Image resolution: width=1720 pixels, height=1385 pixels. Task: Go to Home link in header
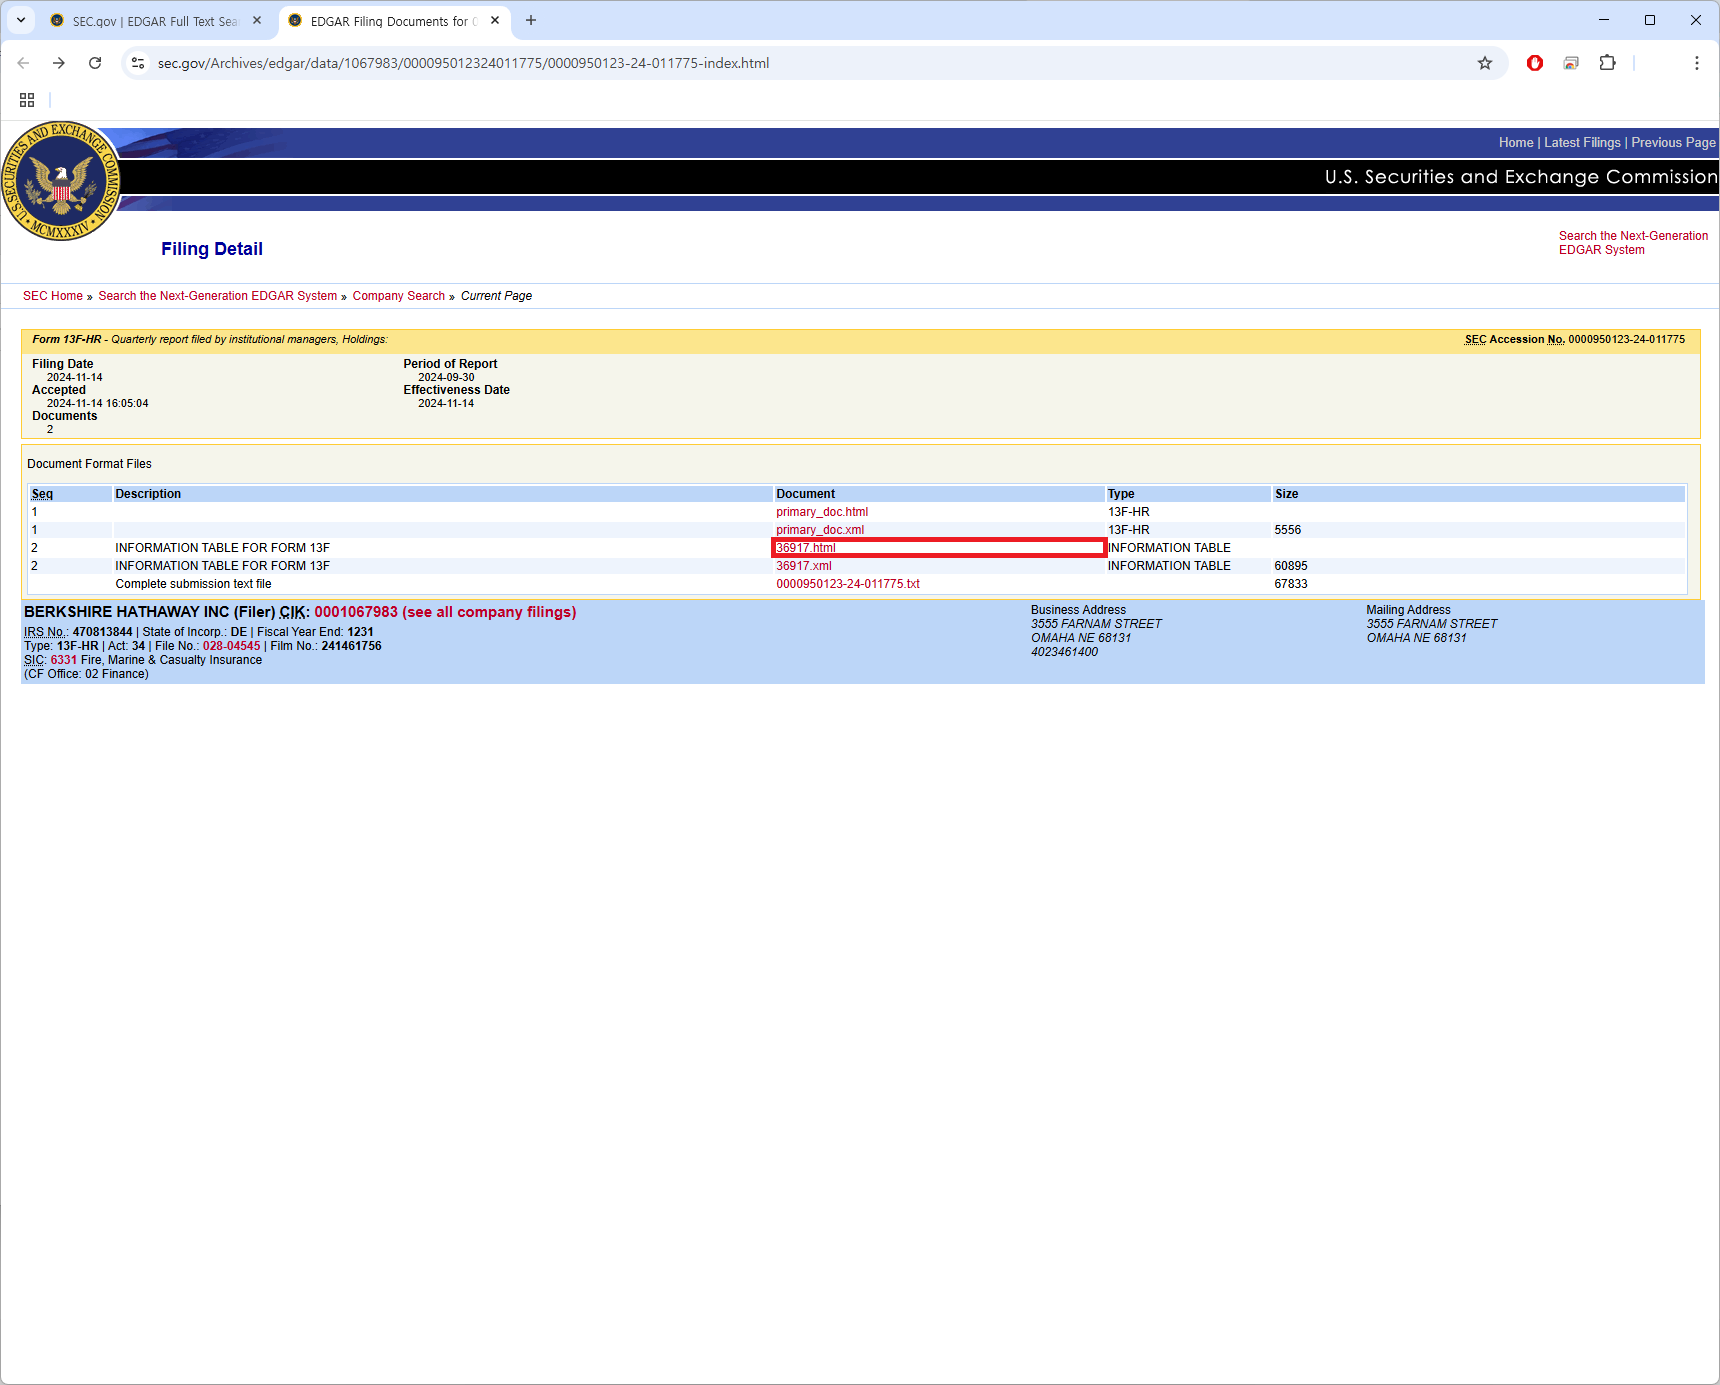[1516, 143]
